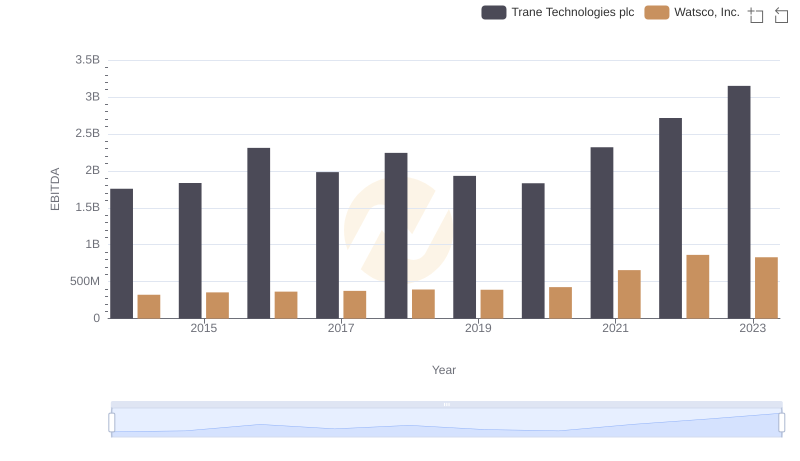This screenshot has height=461, width=800.
Task: Click the Watsco bar for 2016
Action: 286,305
